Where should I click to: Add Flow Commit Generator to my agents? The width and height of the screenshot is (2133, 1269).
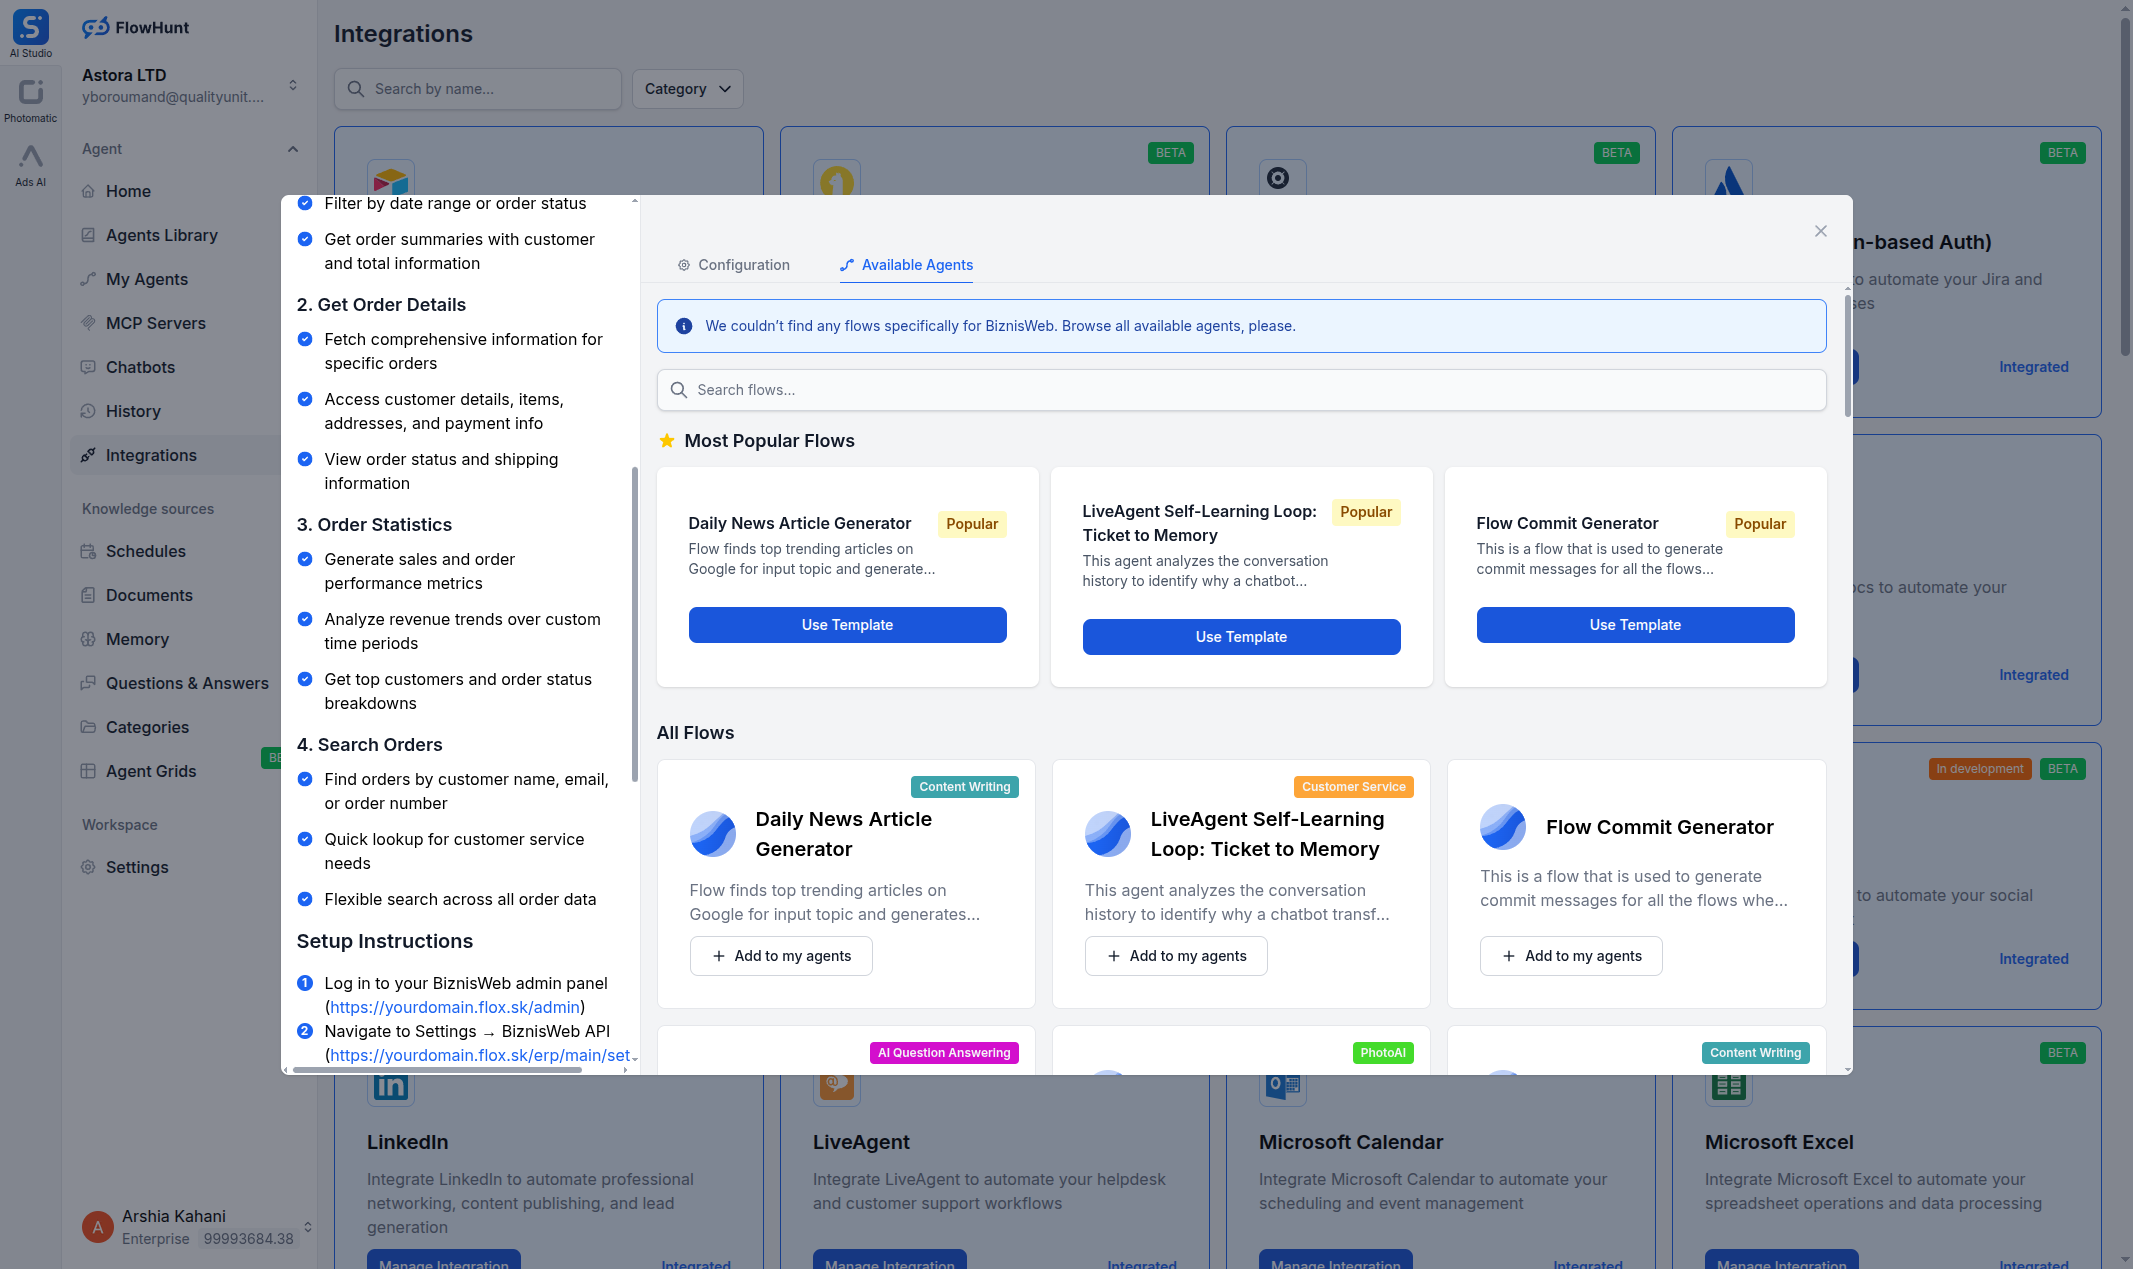[x=1570, y=956]
